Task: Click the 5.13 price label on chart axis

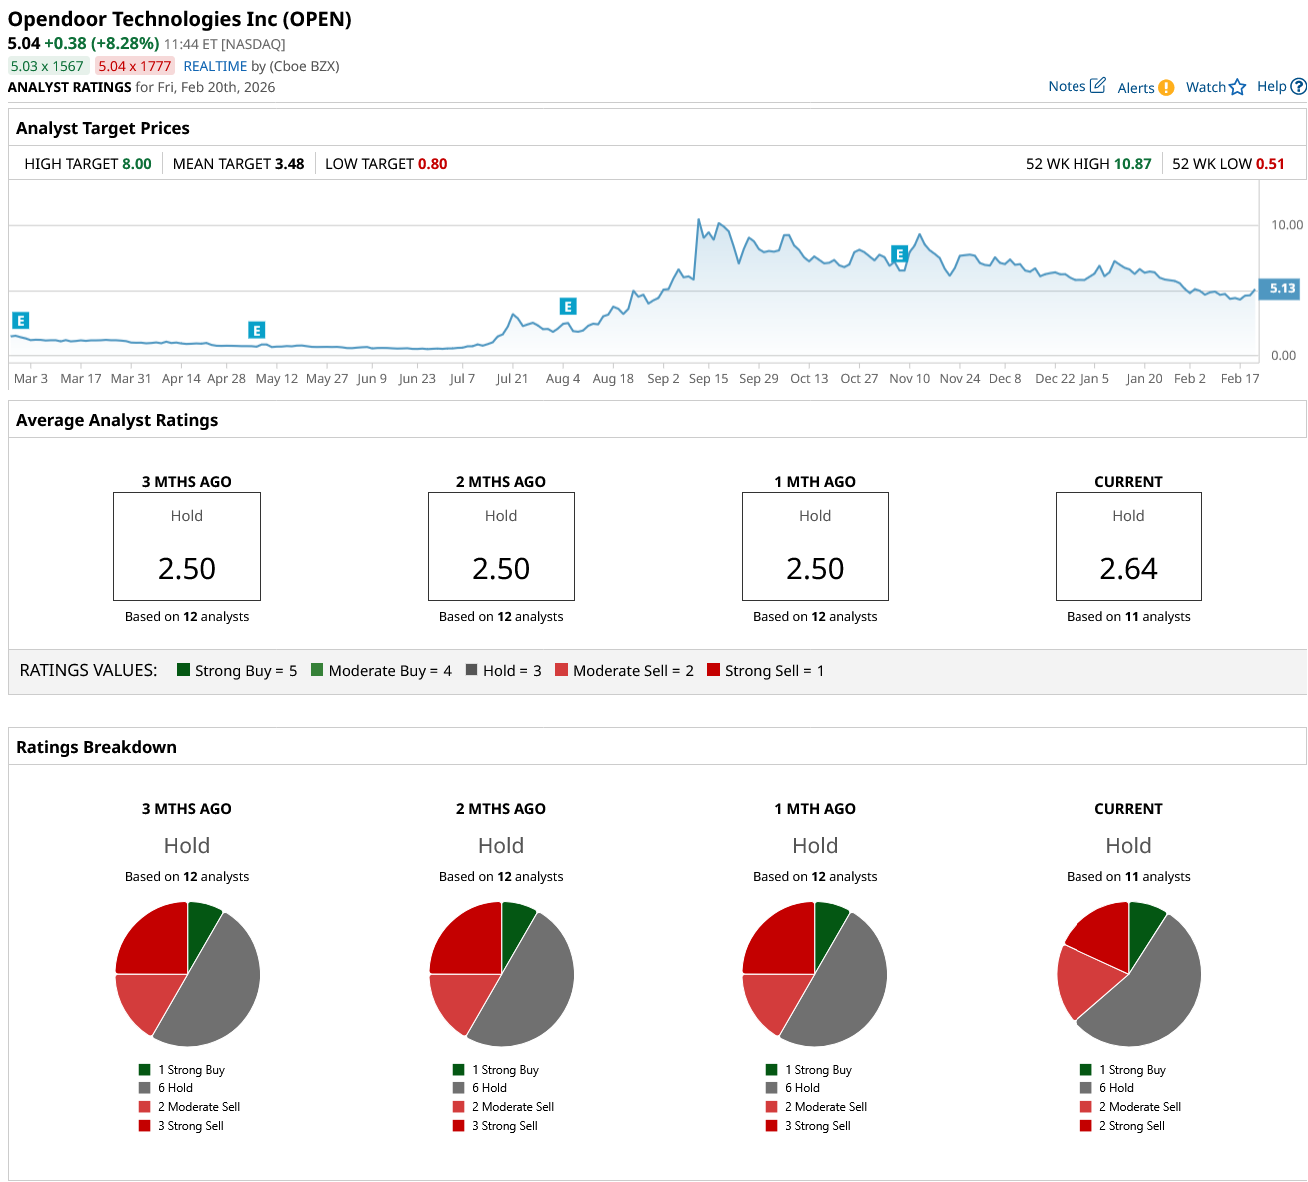Action: pyautogui.click(x=1281, y=289)
